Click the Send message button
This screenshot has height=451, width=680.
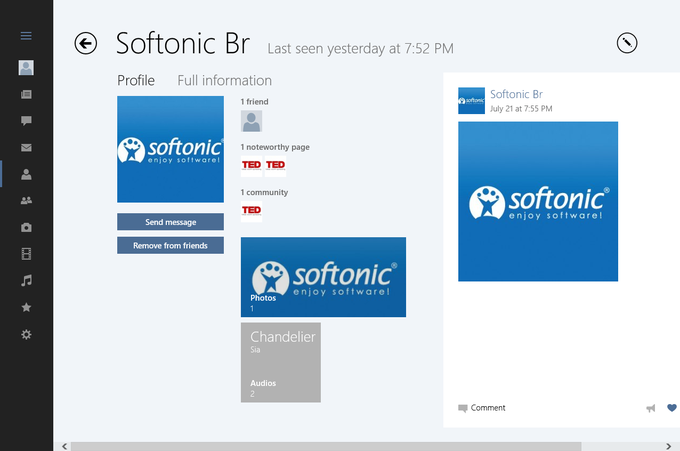pos(170,222)
